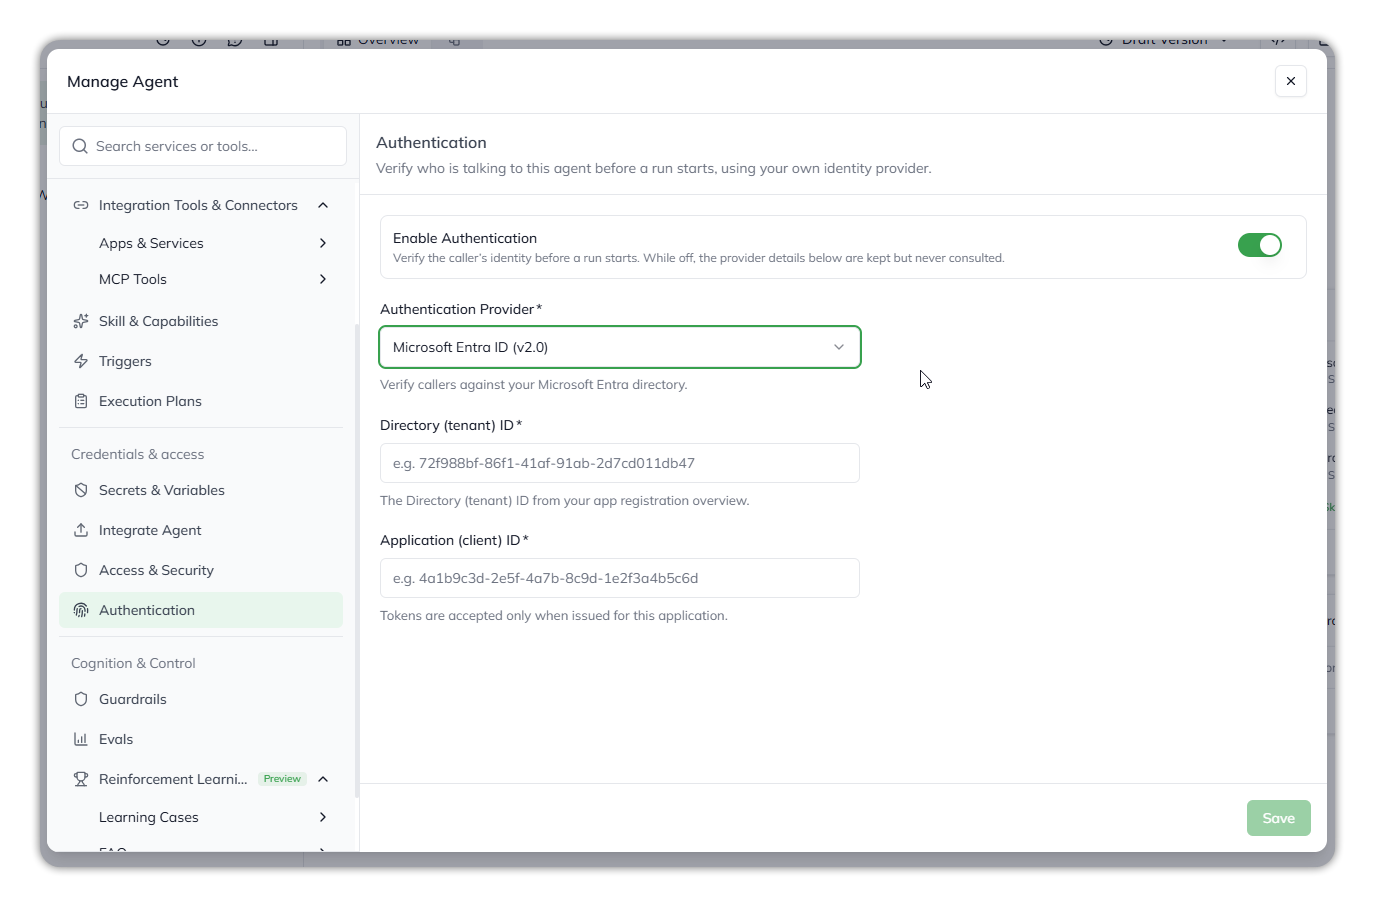Image resolution: width=1375 pixels, height=907 pixels.
Task: Open the Execution Plans item
Action: pyautogui.click(x=201, y=401)
